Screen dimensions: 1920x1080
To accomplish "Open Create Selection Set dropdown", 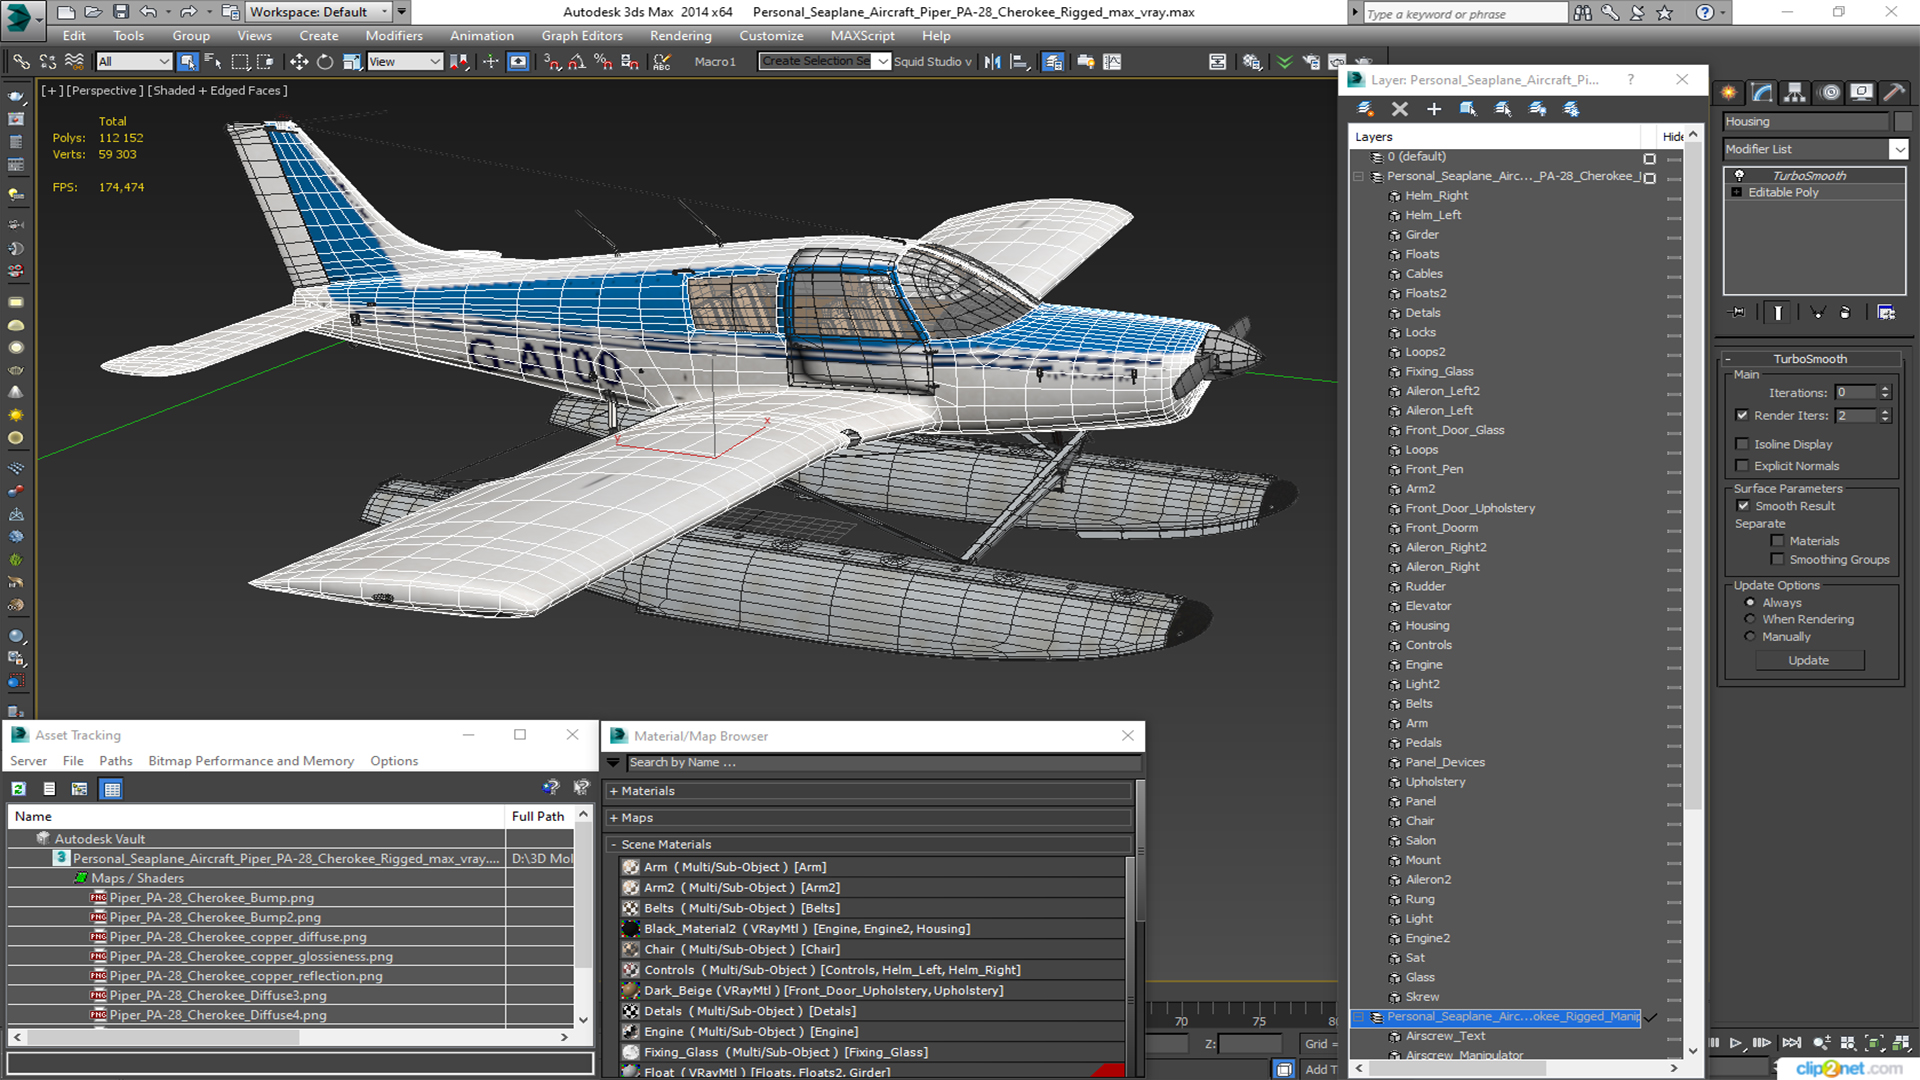I will [x=825, y=62].
